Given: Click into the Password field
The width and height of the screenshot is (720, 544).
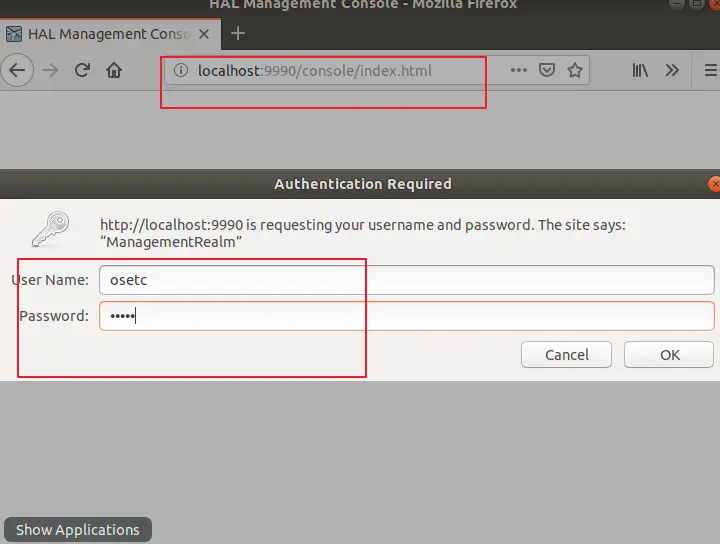Looking at the screenshot, I should (x=406, y=316).
